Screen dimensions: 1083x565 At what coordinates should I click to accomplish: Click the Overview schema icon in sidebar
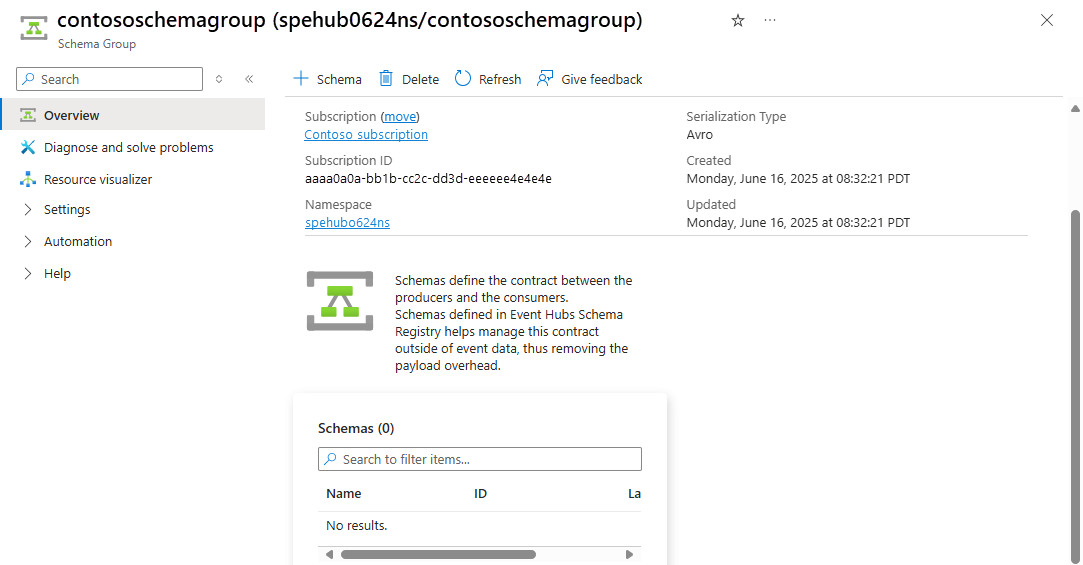pos(28,115)
